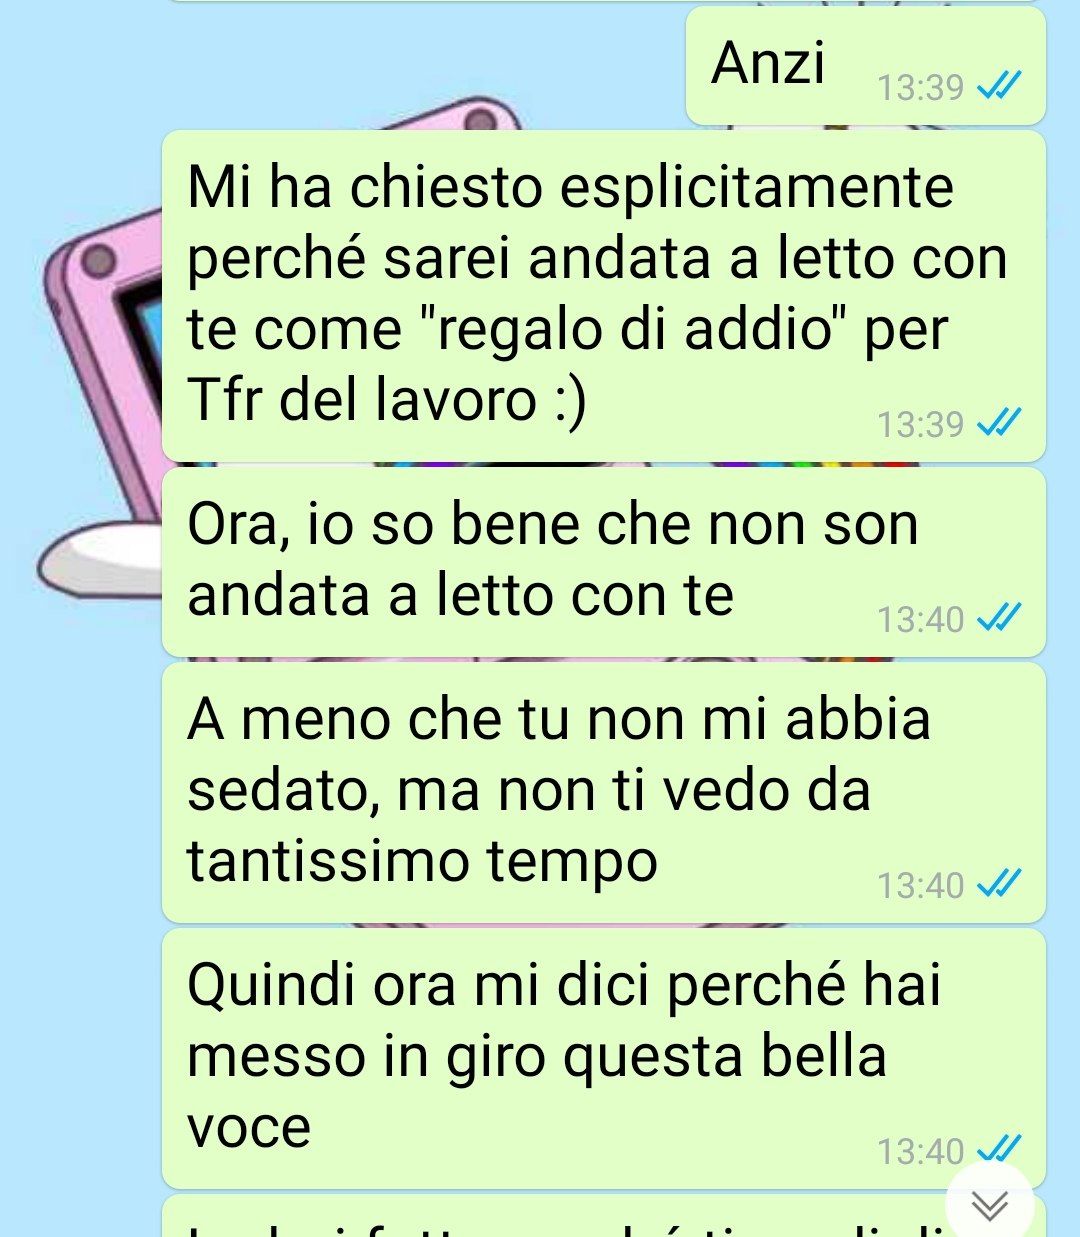Click the 13:39 timestamp on 'Anzi'
1080x1237 pixels.
click(920, 88)
